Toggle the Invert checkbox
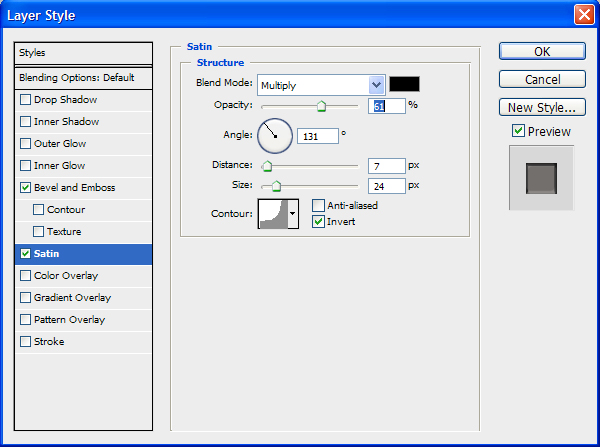 319,221
